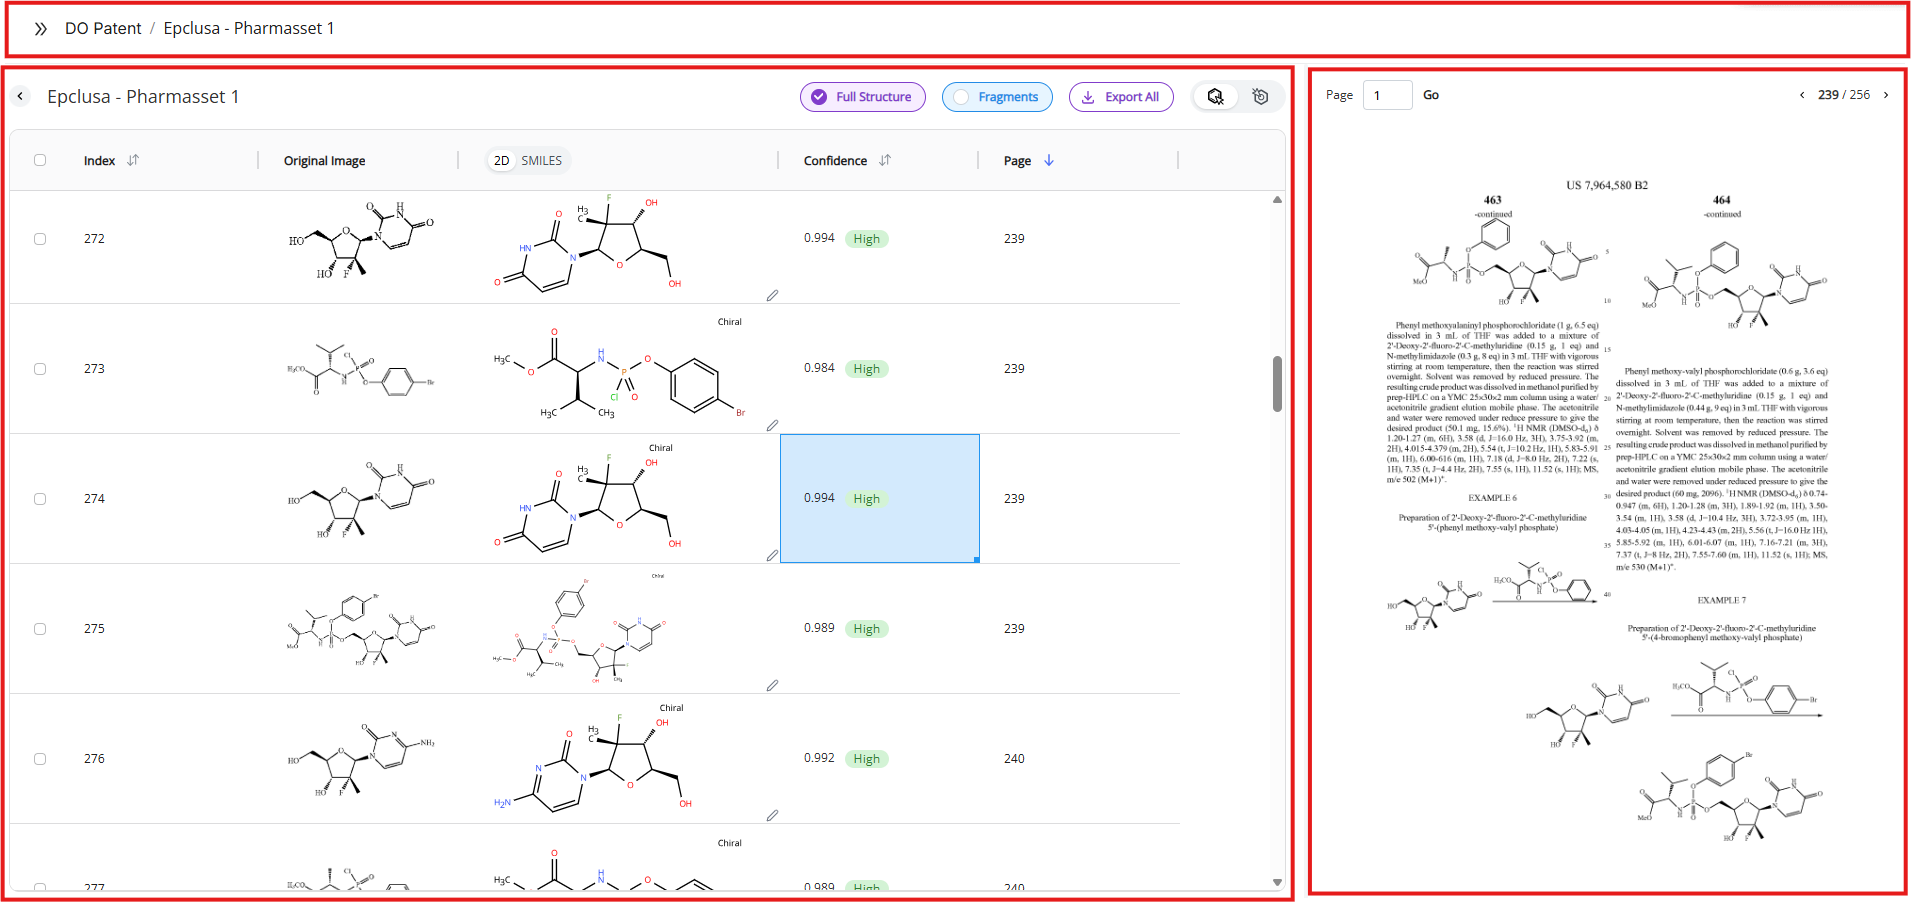The height and width of the screenshot is (902, 1911).
Task: Switch to 2D structure view
Action: click(x=502, y=160)
